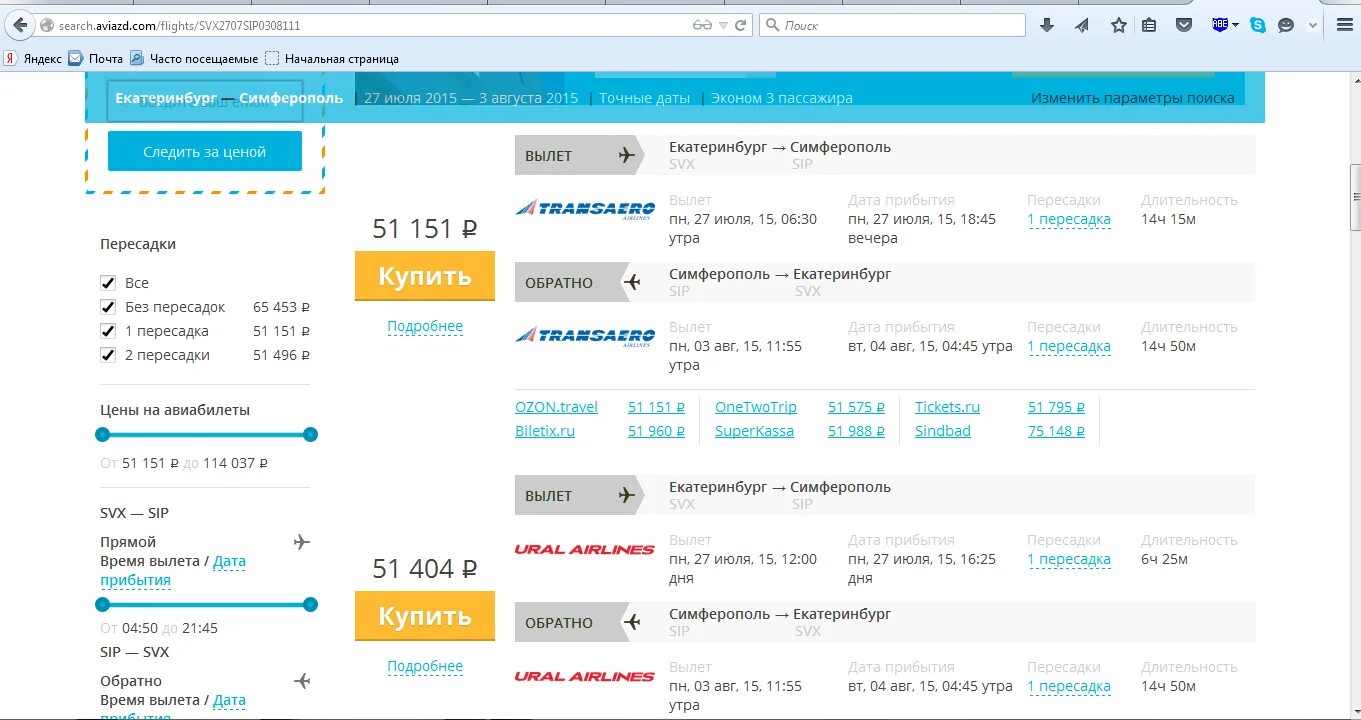Click the minimum ticket price slider handle
This screenshot has width=1361, height=720.
coord(102,434)
